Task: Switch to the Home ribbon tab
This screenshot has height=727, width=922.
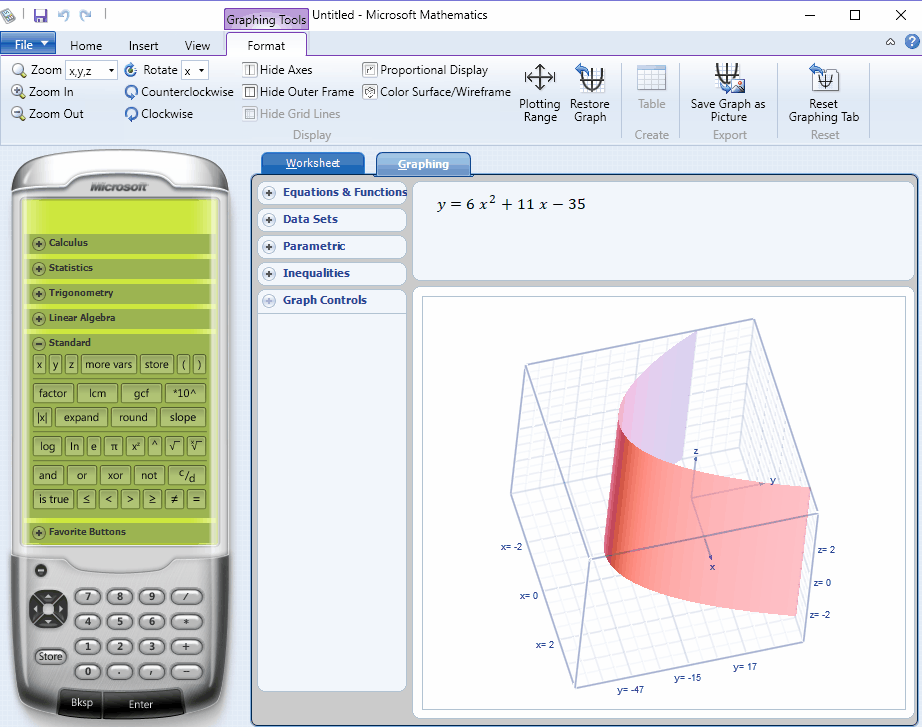Action: pos(86,45)
